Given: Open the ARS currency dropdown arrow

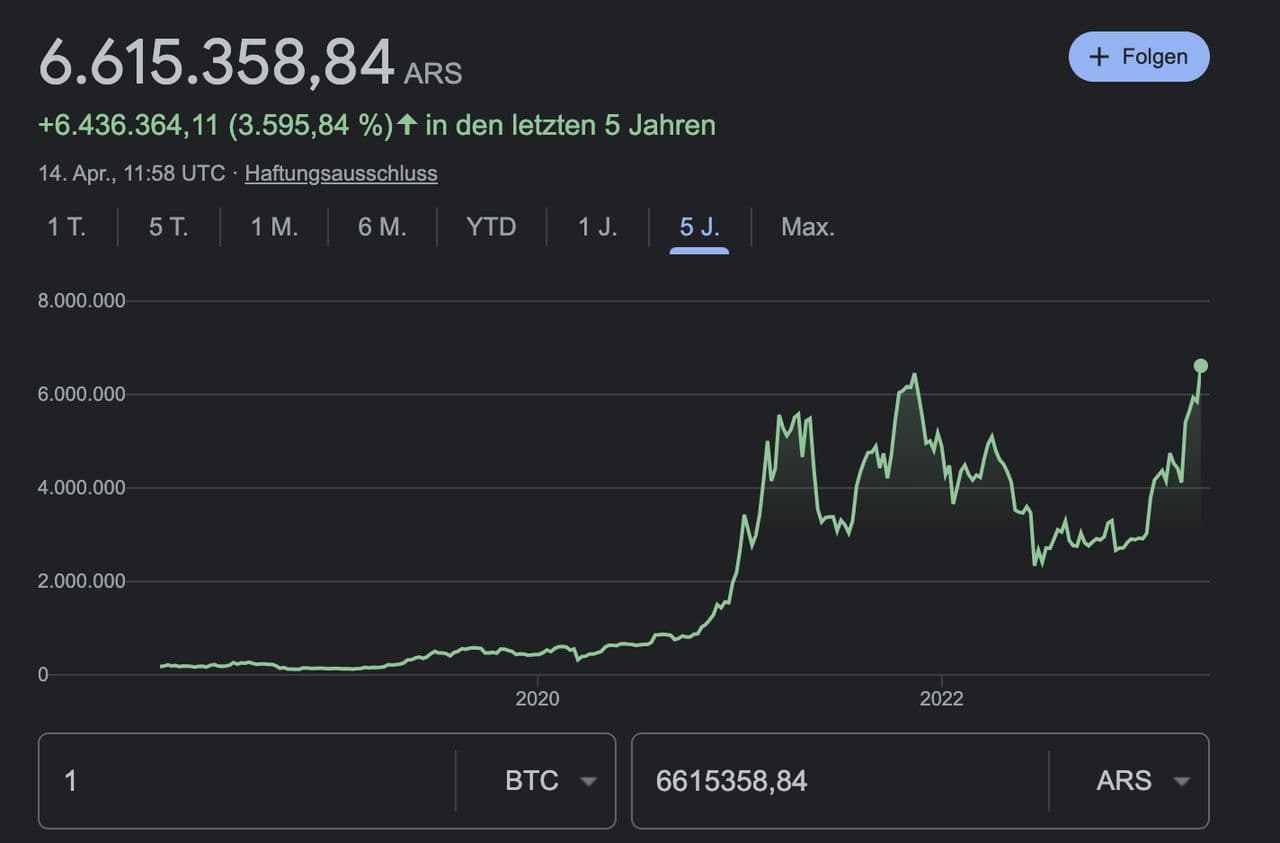Looking at the screenshot, I should 1181,781.
